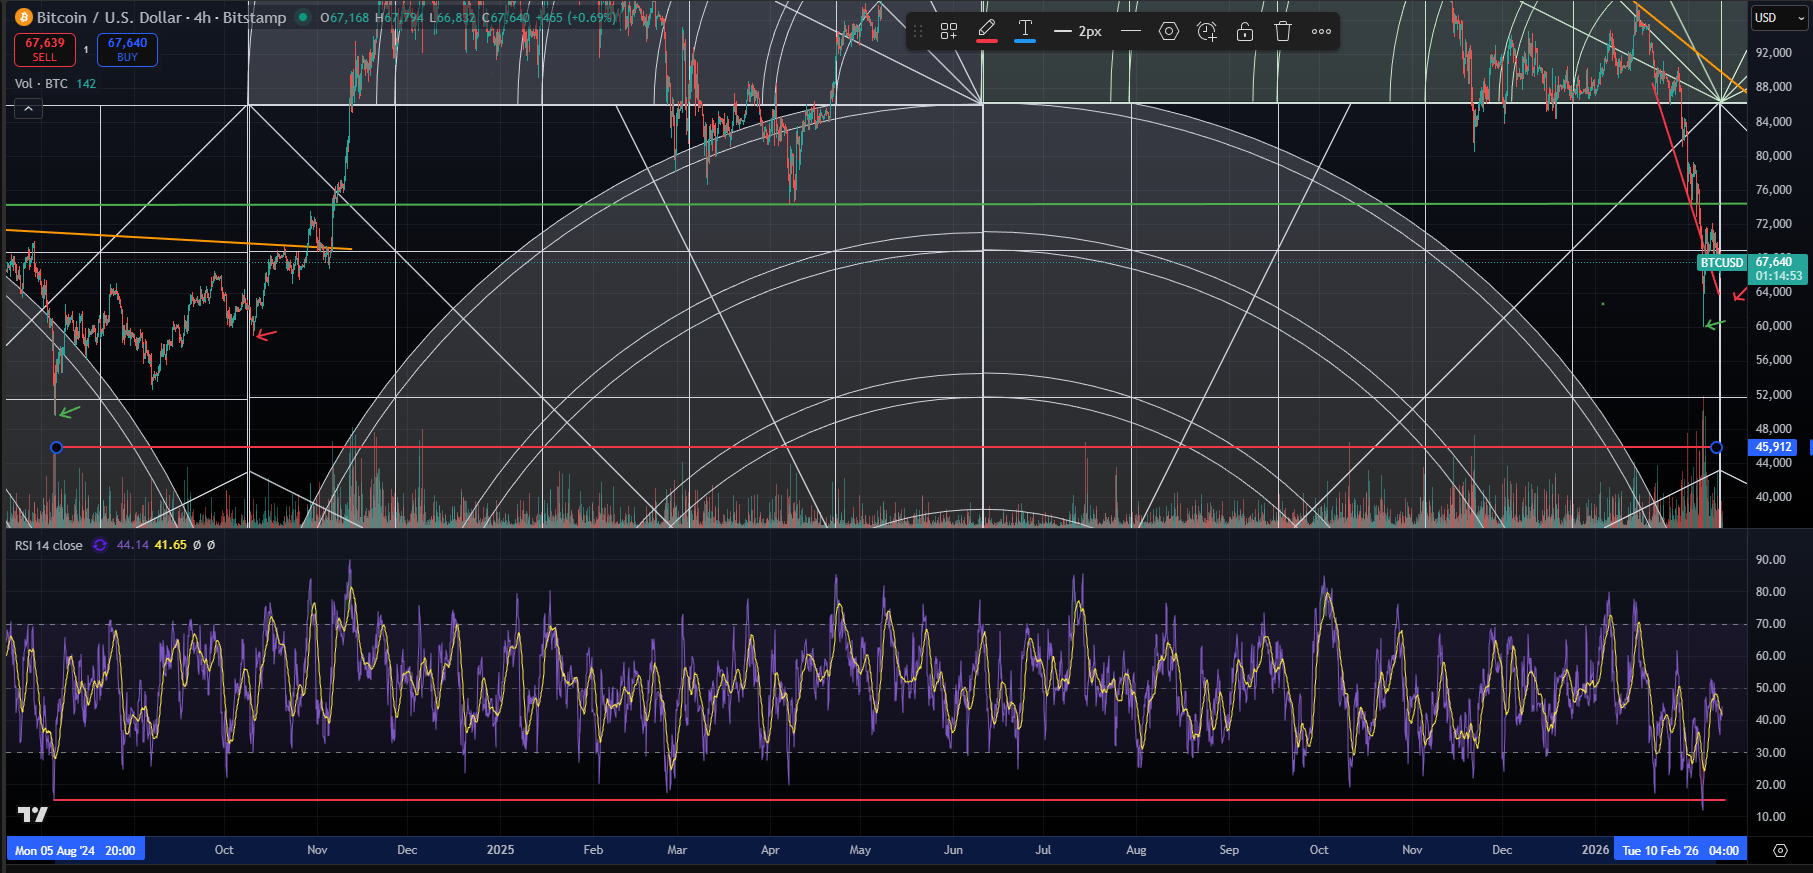Viewport: 1813px width, 873px height.
Task: Select right anchor of red horizontal line
Action: [1717, 447]
